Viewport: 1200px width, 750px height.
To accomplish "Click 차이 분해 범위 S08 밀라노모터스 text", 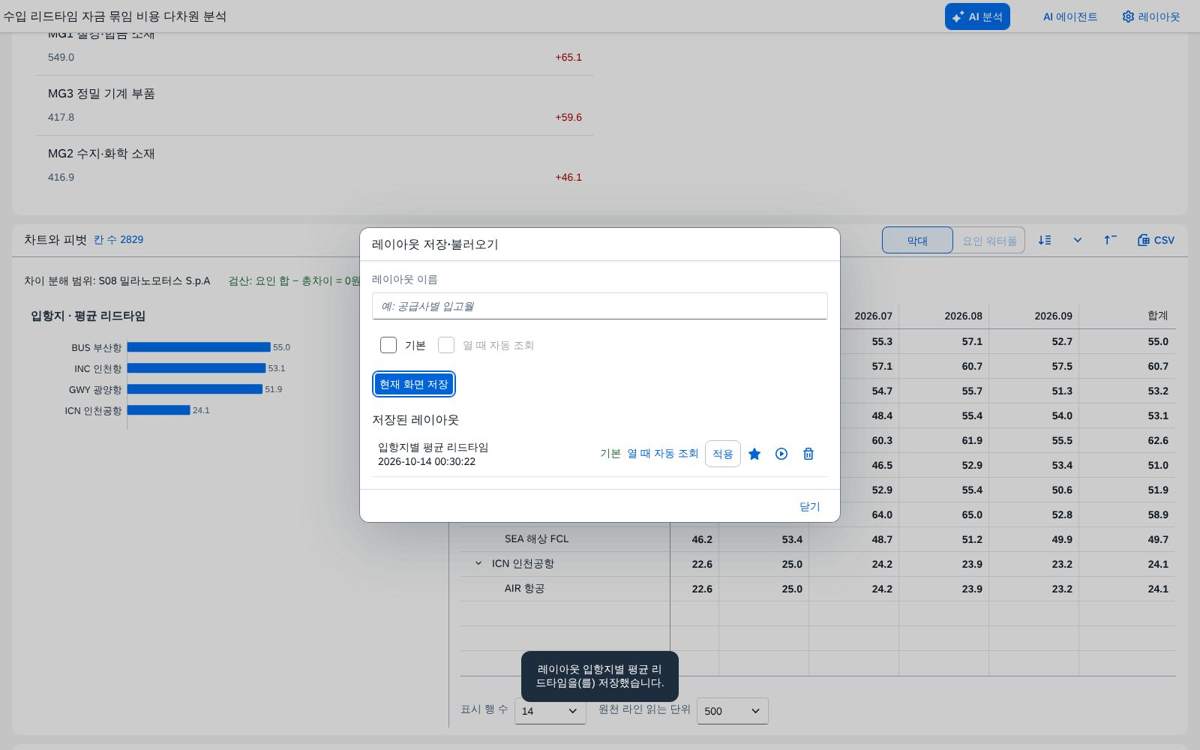I will coord(117,281).
